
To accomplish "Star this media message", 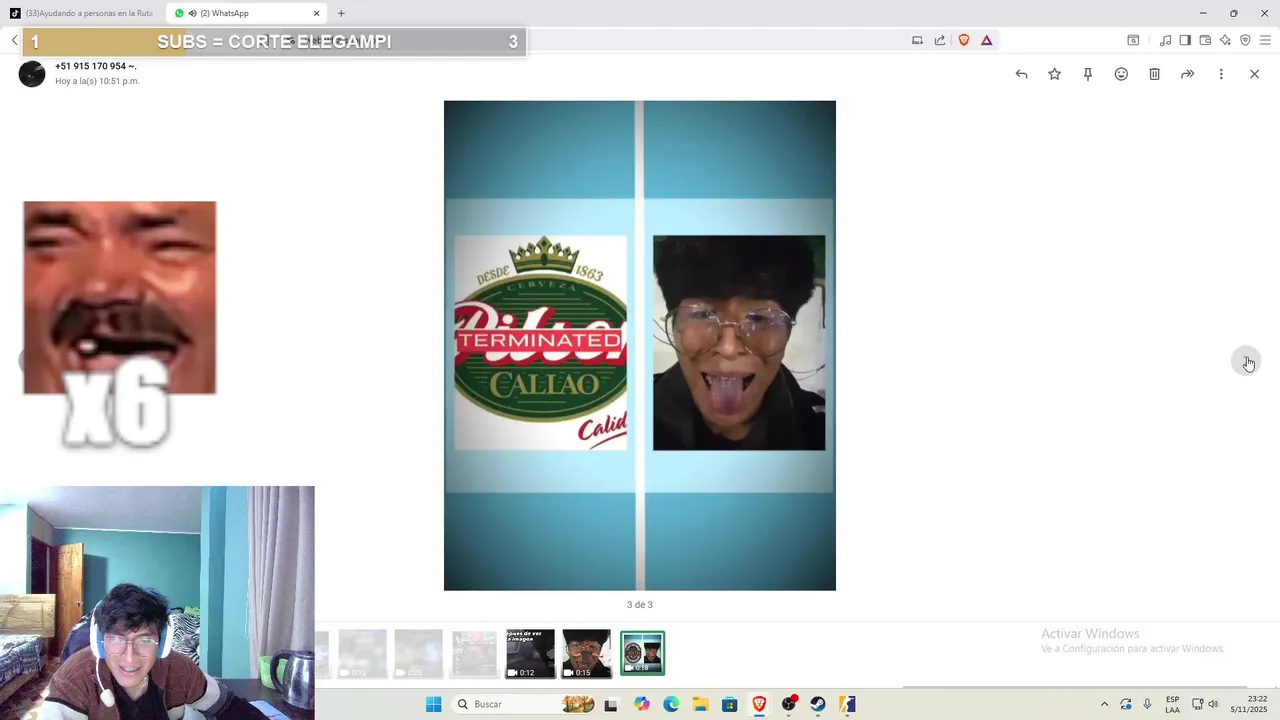I will tap(1054, 74).
